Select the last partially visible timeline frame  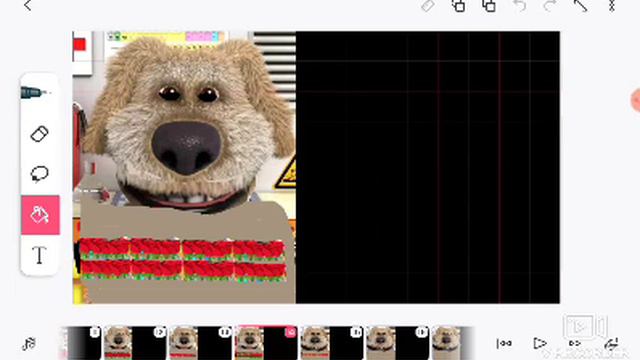[x=452, y=343]
